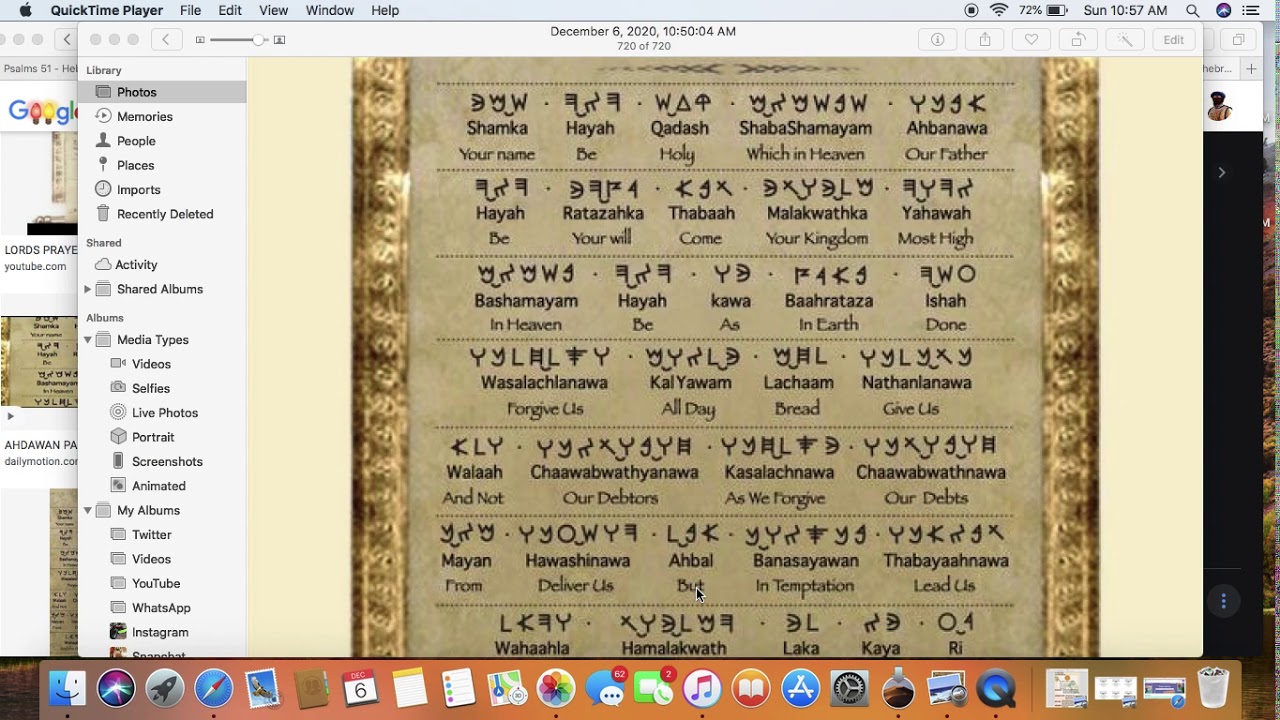1280x720 pixels.
Task: Open Siri from the menu bar
Action: click(x=1223, y=10)
